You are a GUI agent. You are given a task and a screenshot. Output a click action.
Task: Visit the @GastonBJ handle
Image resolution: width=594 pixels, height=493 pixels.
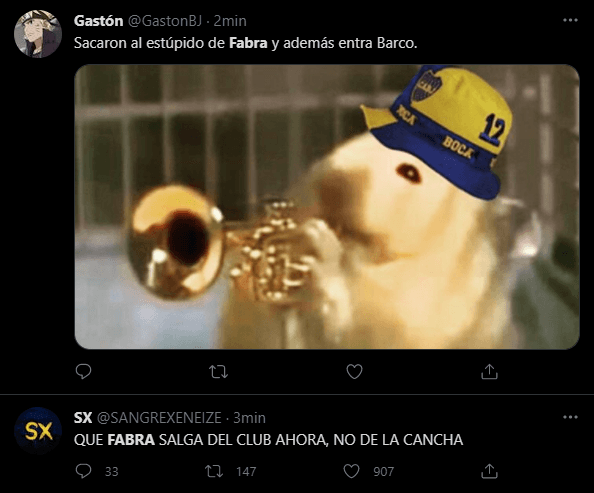(x=165, y=21)
